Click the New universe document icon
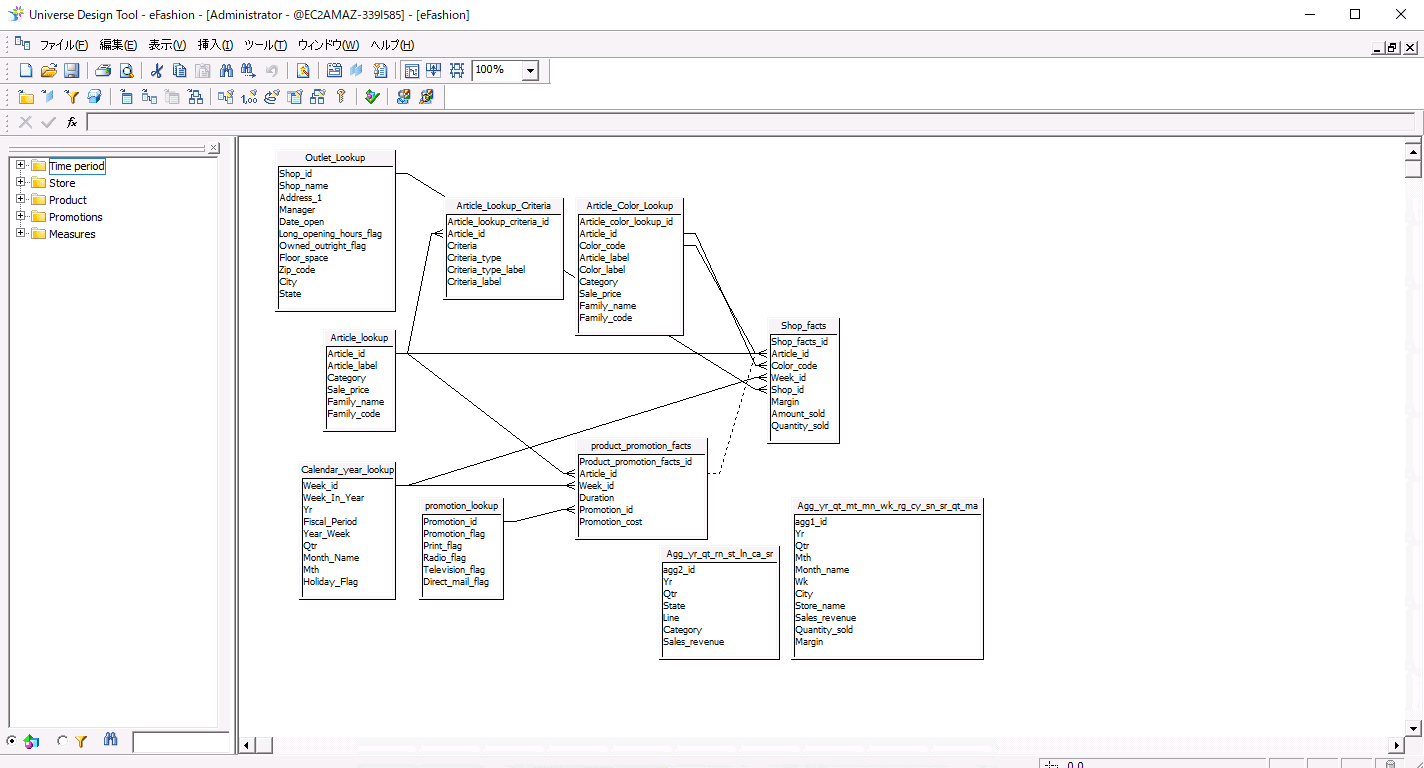The width and height of the screenshot is (1424, 768). 26,70
